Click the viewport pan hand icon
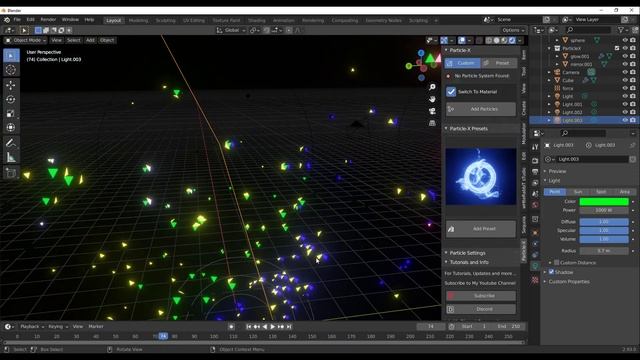 (x=432, y=99)
